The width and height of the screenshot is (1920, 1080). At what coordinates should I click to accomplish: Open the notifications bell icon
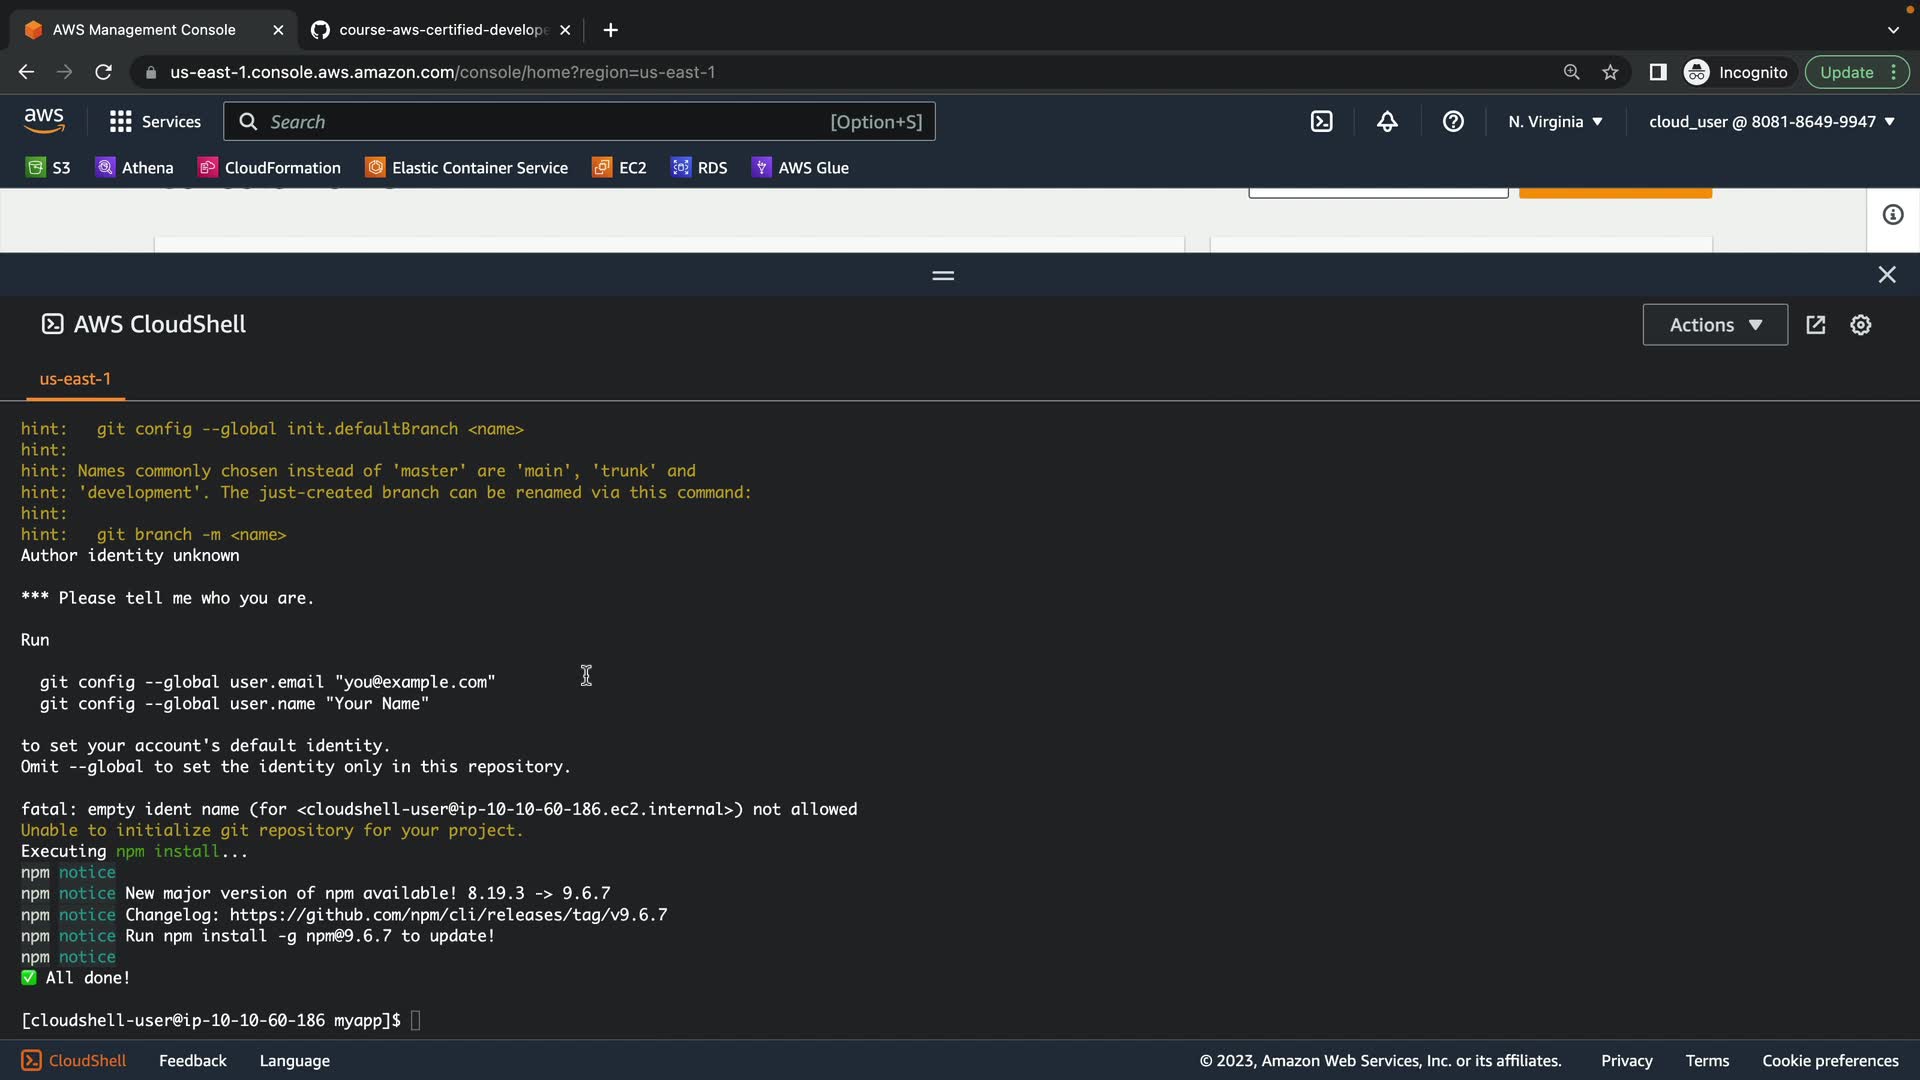1387,122
